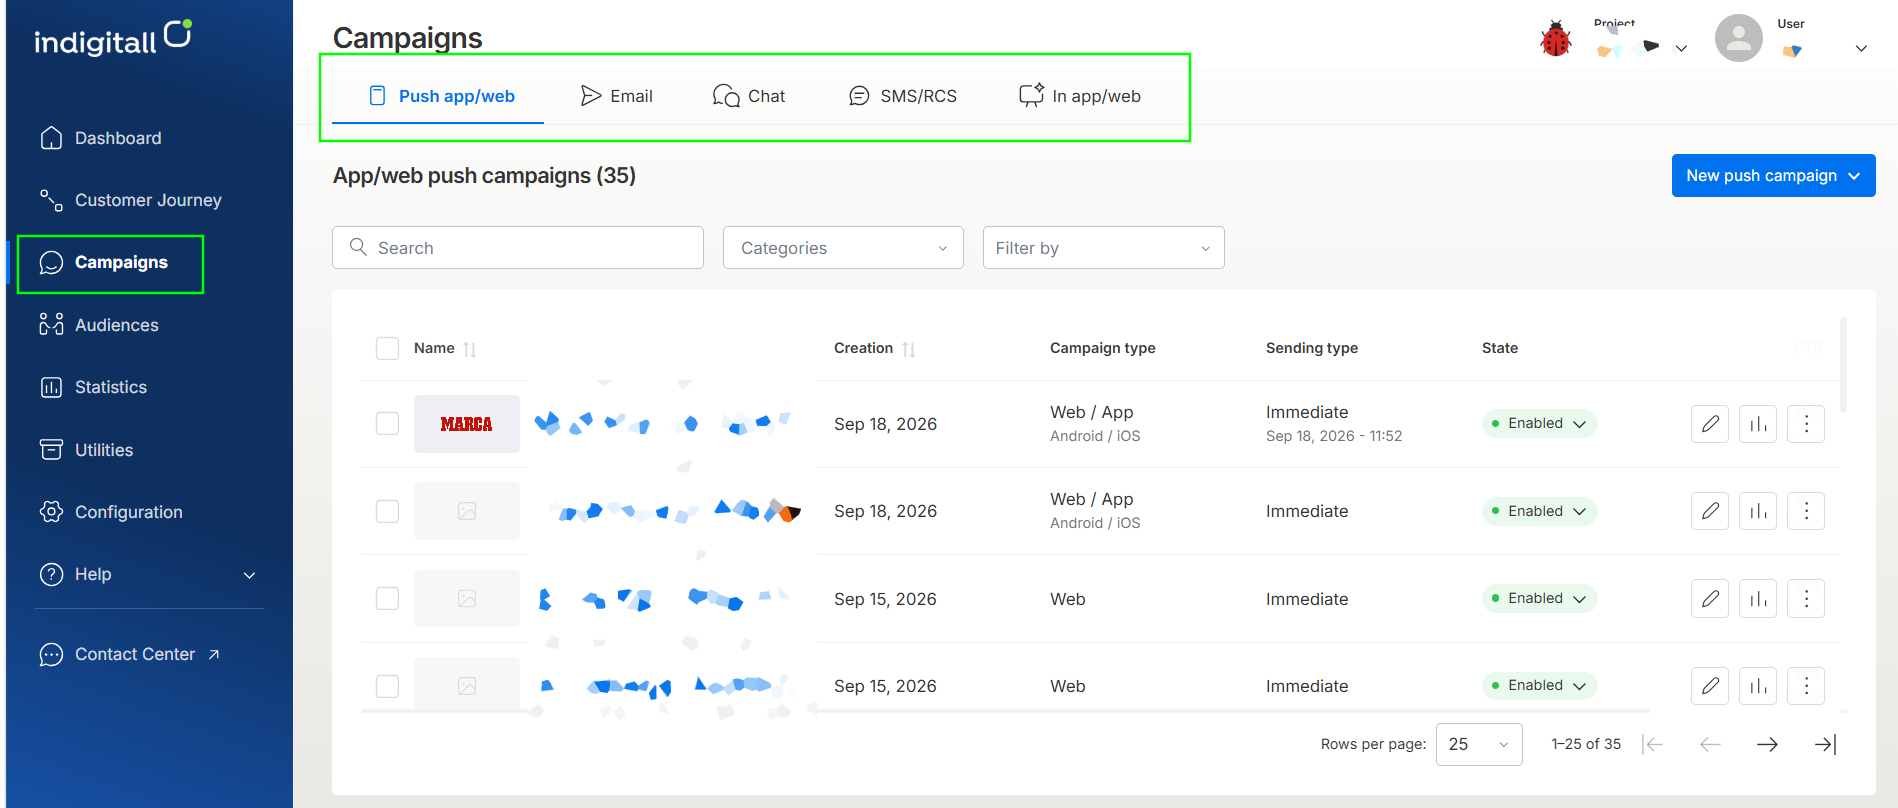Viewport: 1898px width, 808px height.
Task: Open statistics for second Sep 18 campaign
Action: coord(1758,511)
